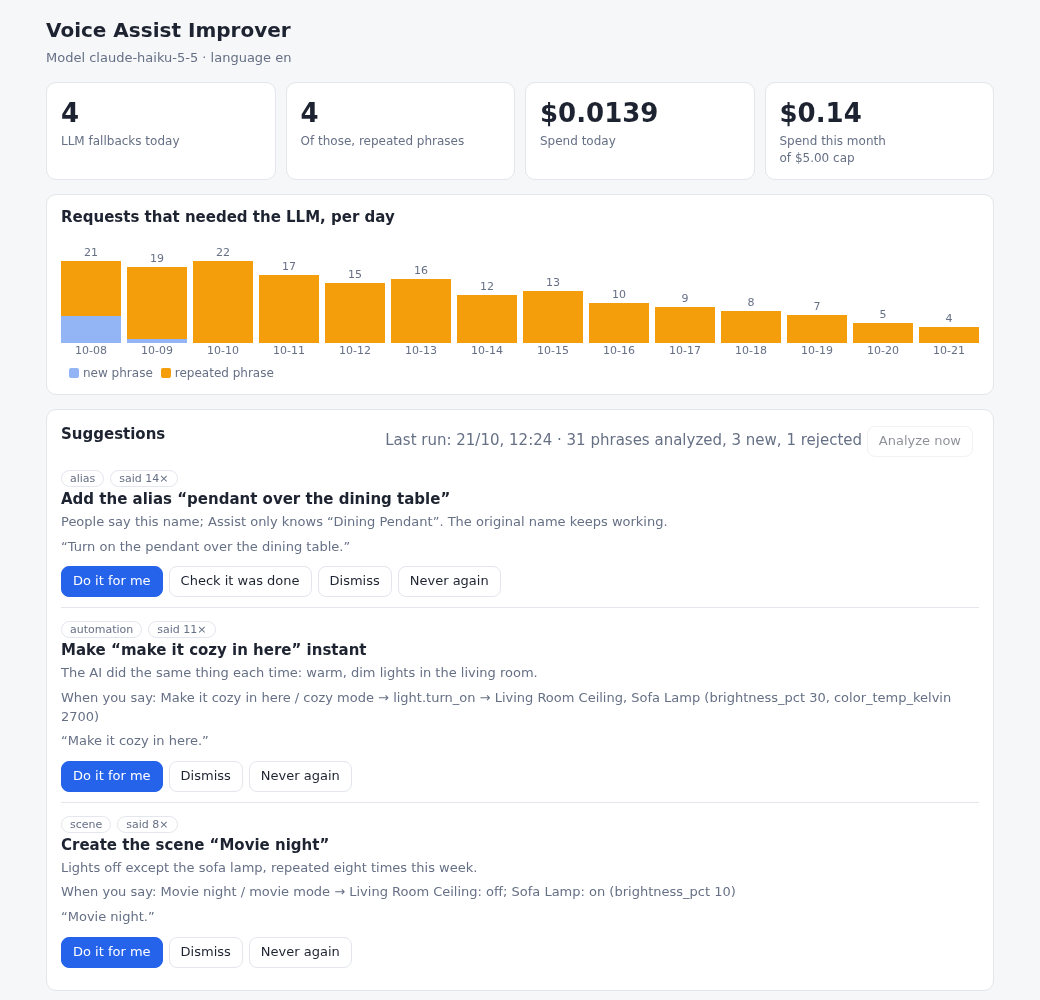The width and height of the screenshot is (1040, 1000).
Task: Click Never again for Movie night scene
Action: pyautogui.click(x=300, y=952)
